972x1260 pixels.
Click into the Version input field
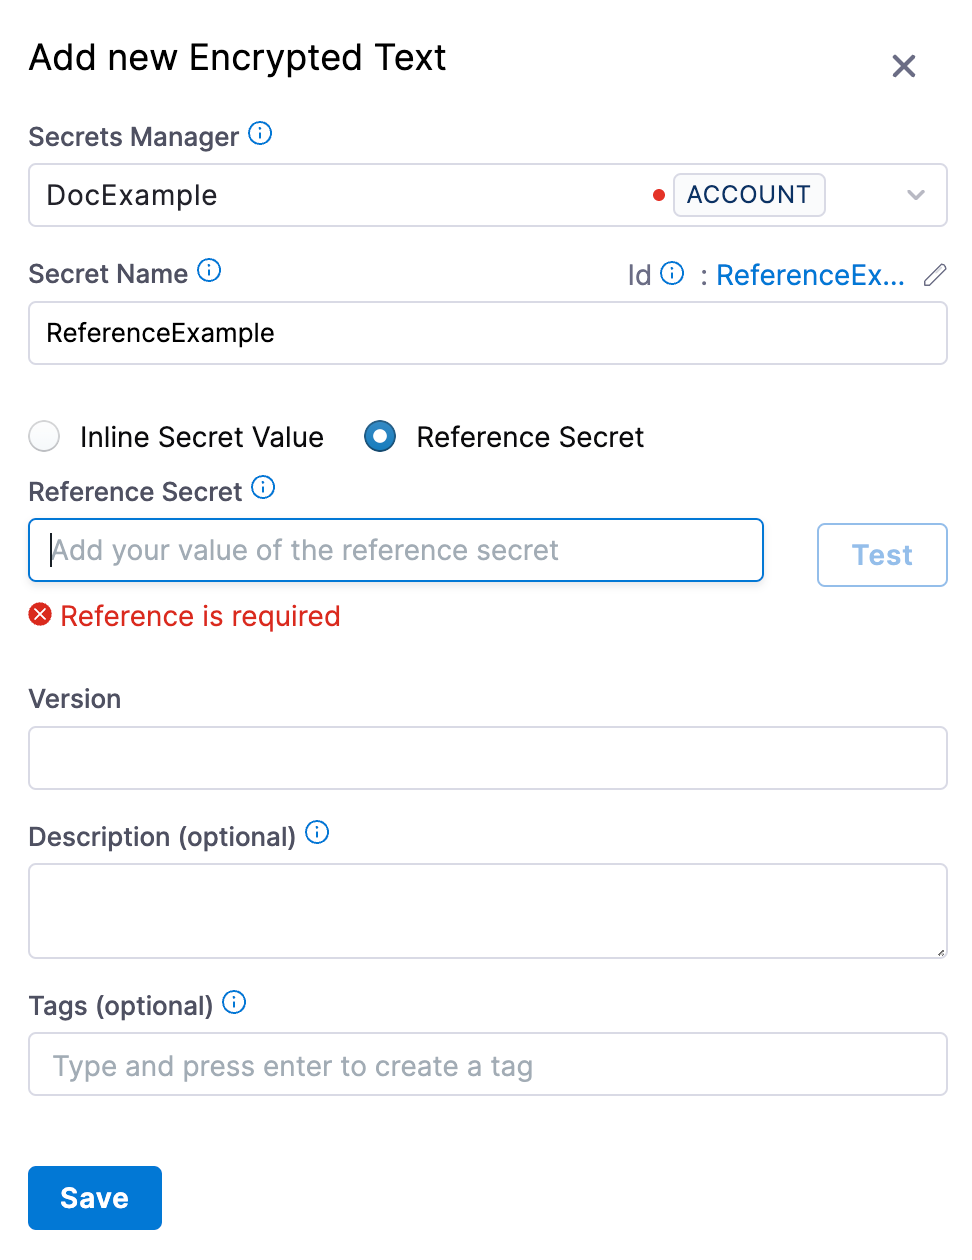tap(487, 758)
